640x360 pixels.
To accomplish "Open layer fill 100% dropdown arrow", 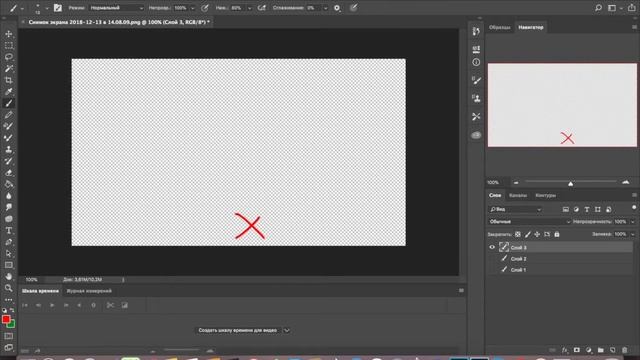I will click(x=633, y=234).
